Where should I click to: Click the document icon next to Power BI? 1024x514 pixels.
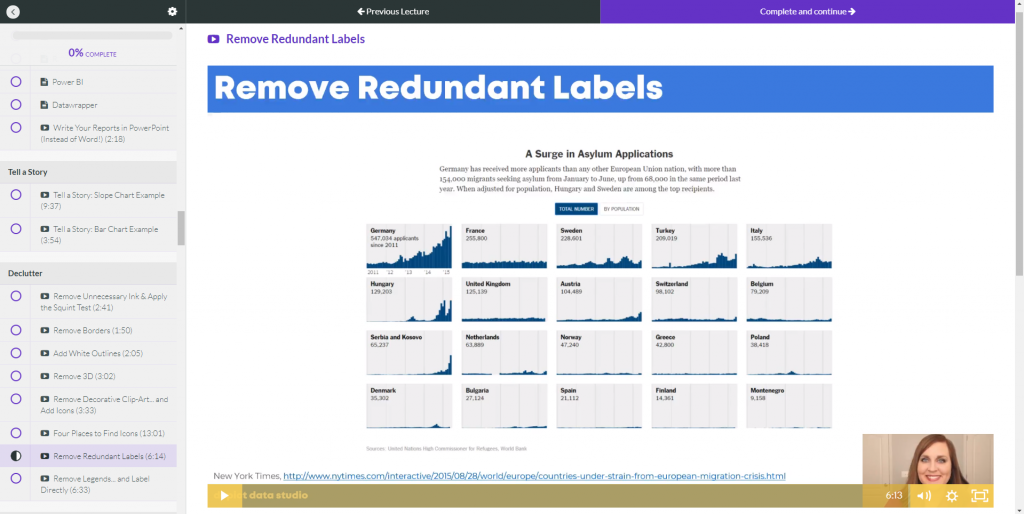coord(44,82)
